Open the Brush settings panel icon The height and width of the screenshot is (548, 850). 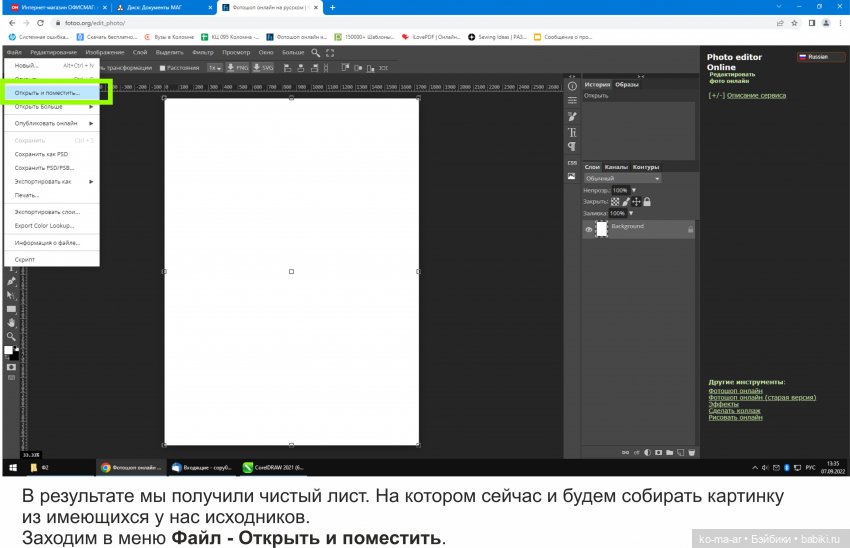coord(572,117)
